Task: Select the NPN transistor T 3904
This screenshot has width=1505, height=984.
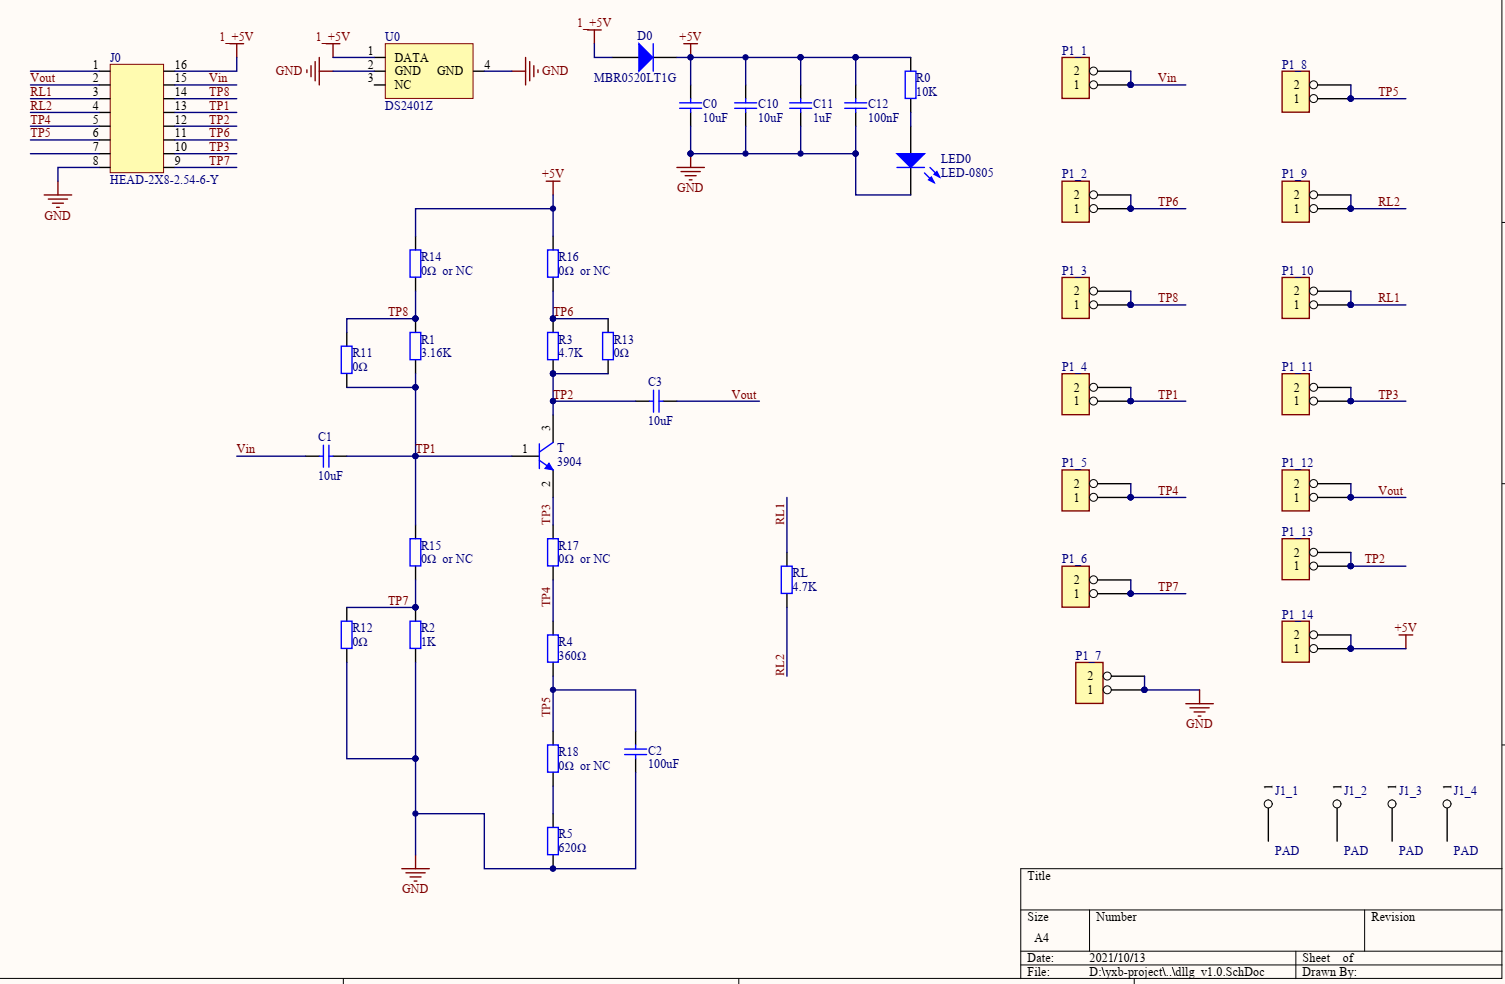Action: point(546,456)
